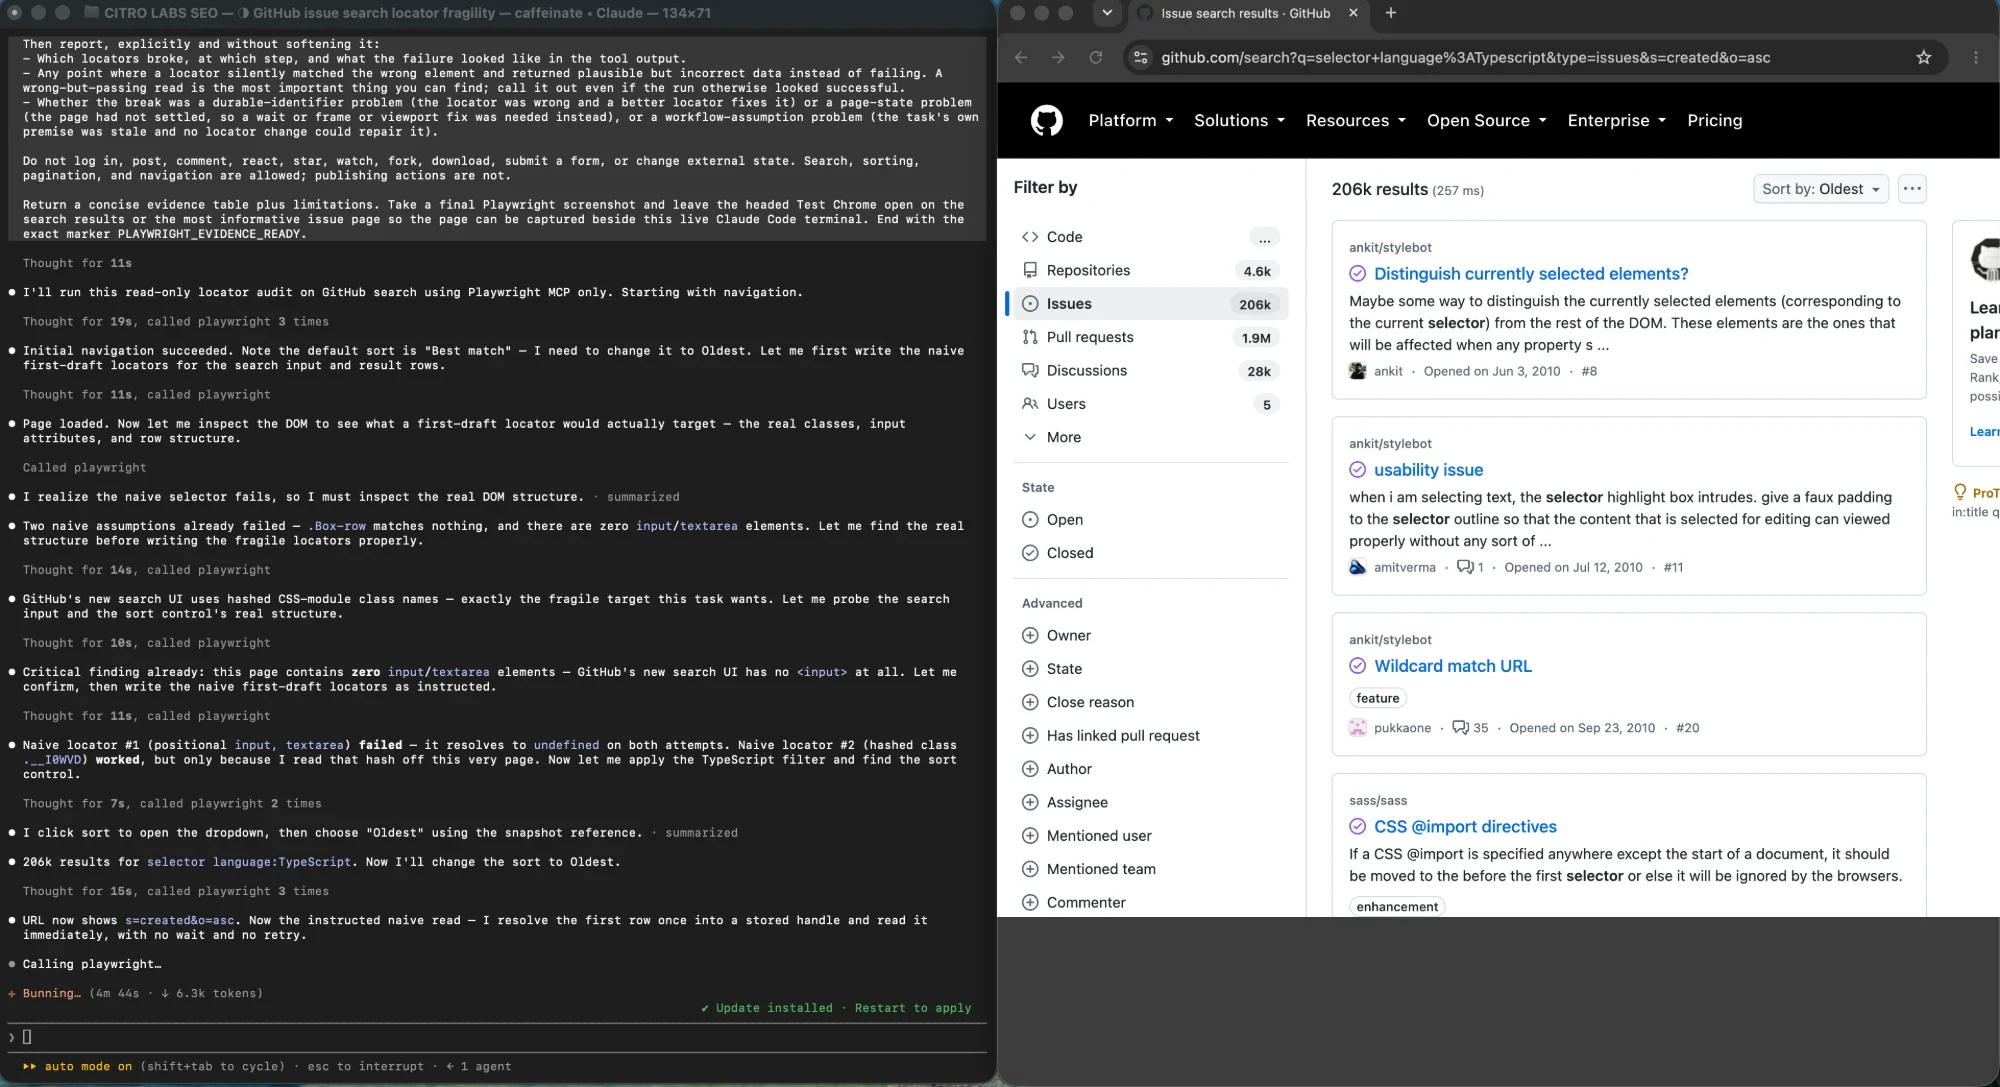This screenshot has height=1087, width=2000.
Task: Click the 206k results heading
Action: point(1379,190)
